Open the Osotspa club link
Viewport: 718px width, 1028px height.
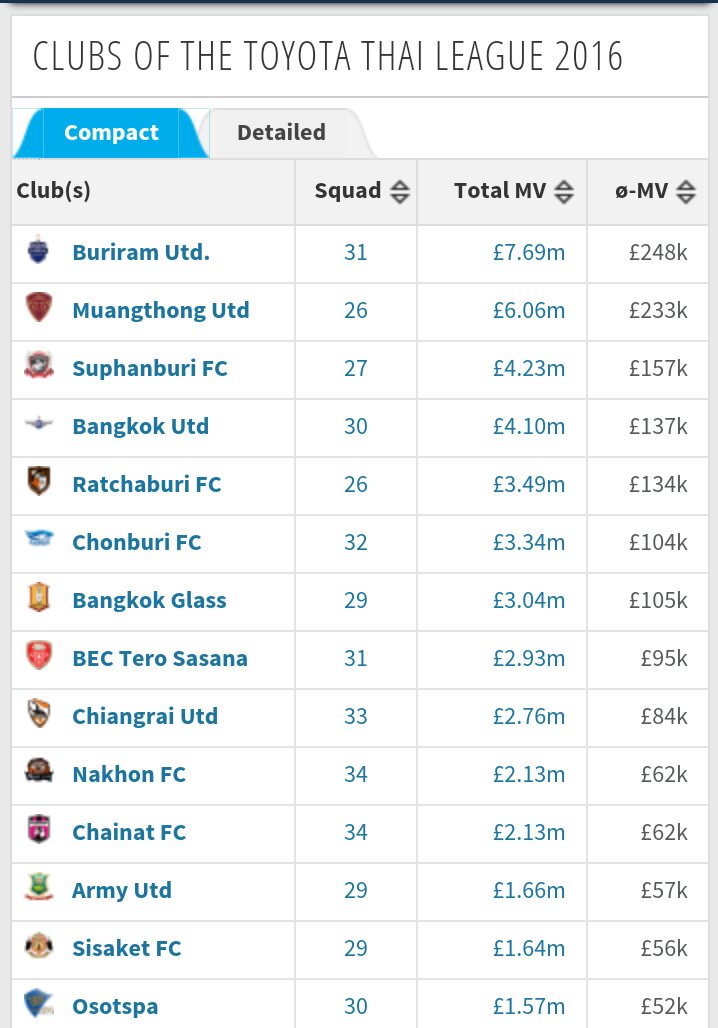tap(115, 1006)
